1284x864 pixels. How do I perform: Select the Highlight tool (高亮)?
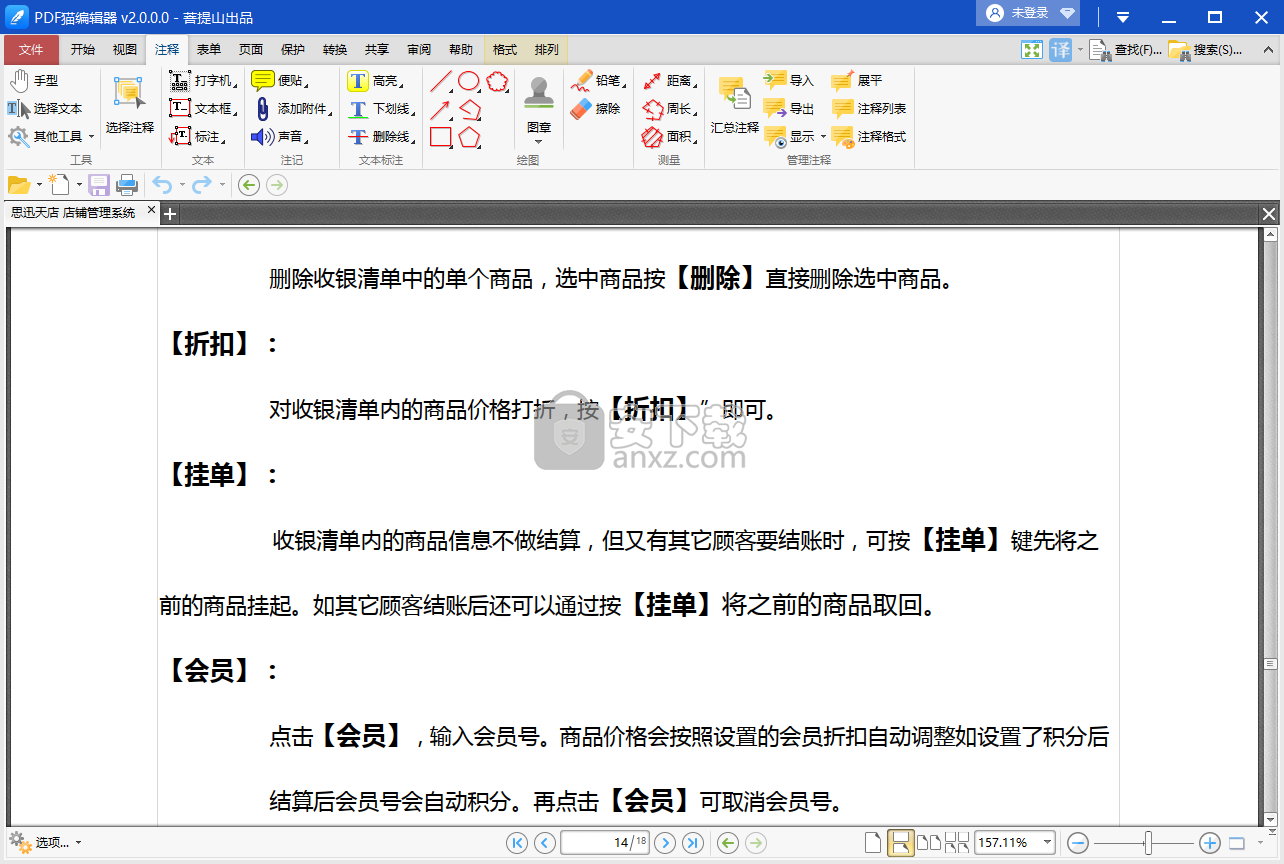click(x=375, y=80)
